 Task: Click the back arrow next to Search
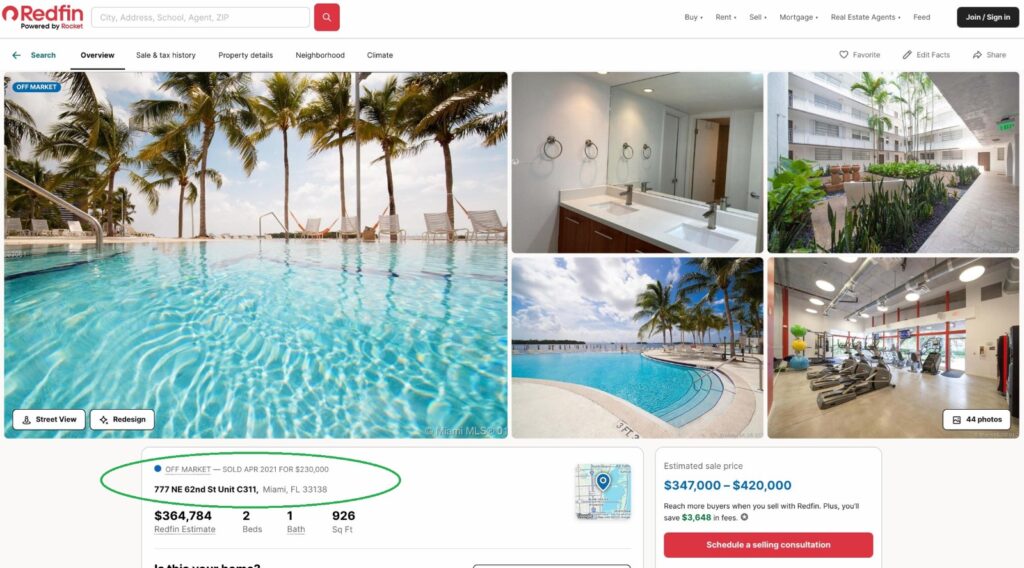(16, 55)
